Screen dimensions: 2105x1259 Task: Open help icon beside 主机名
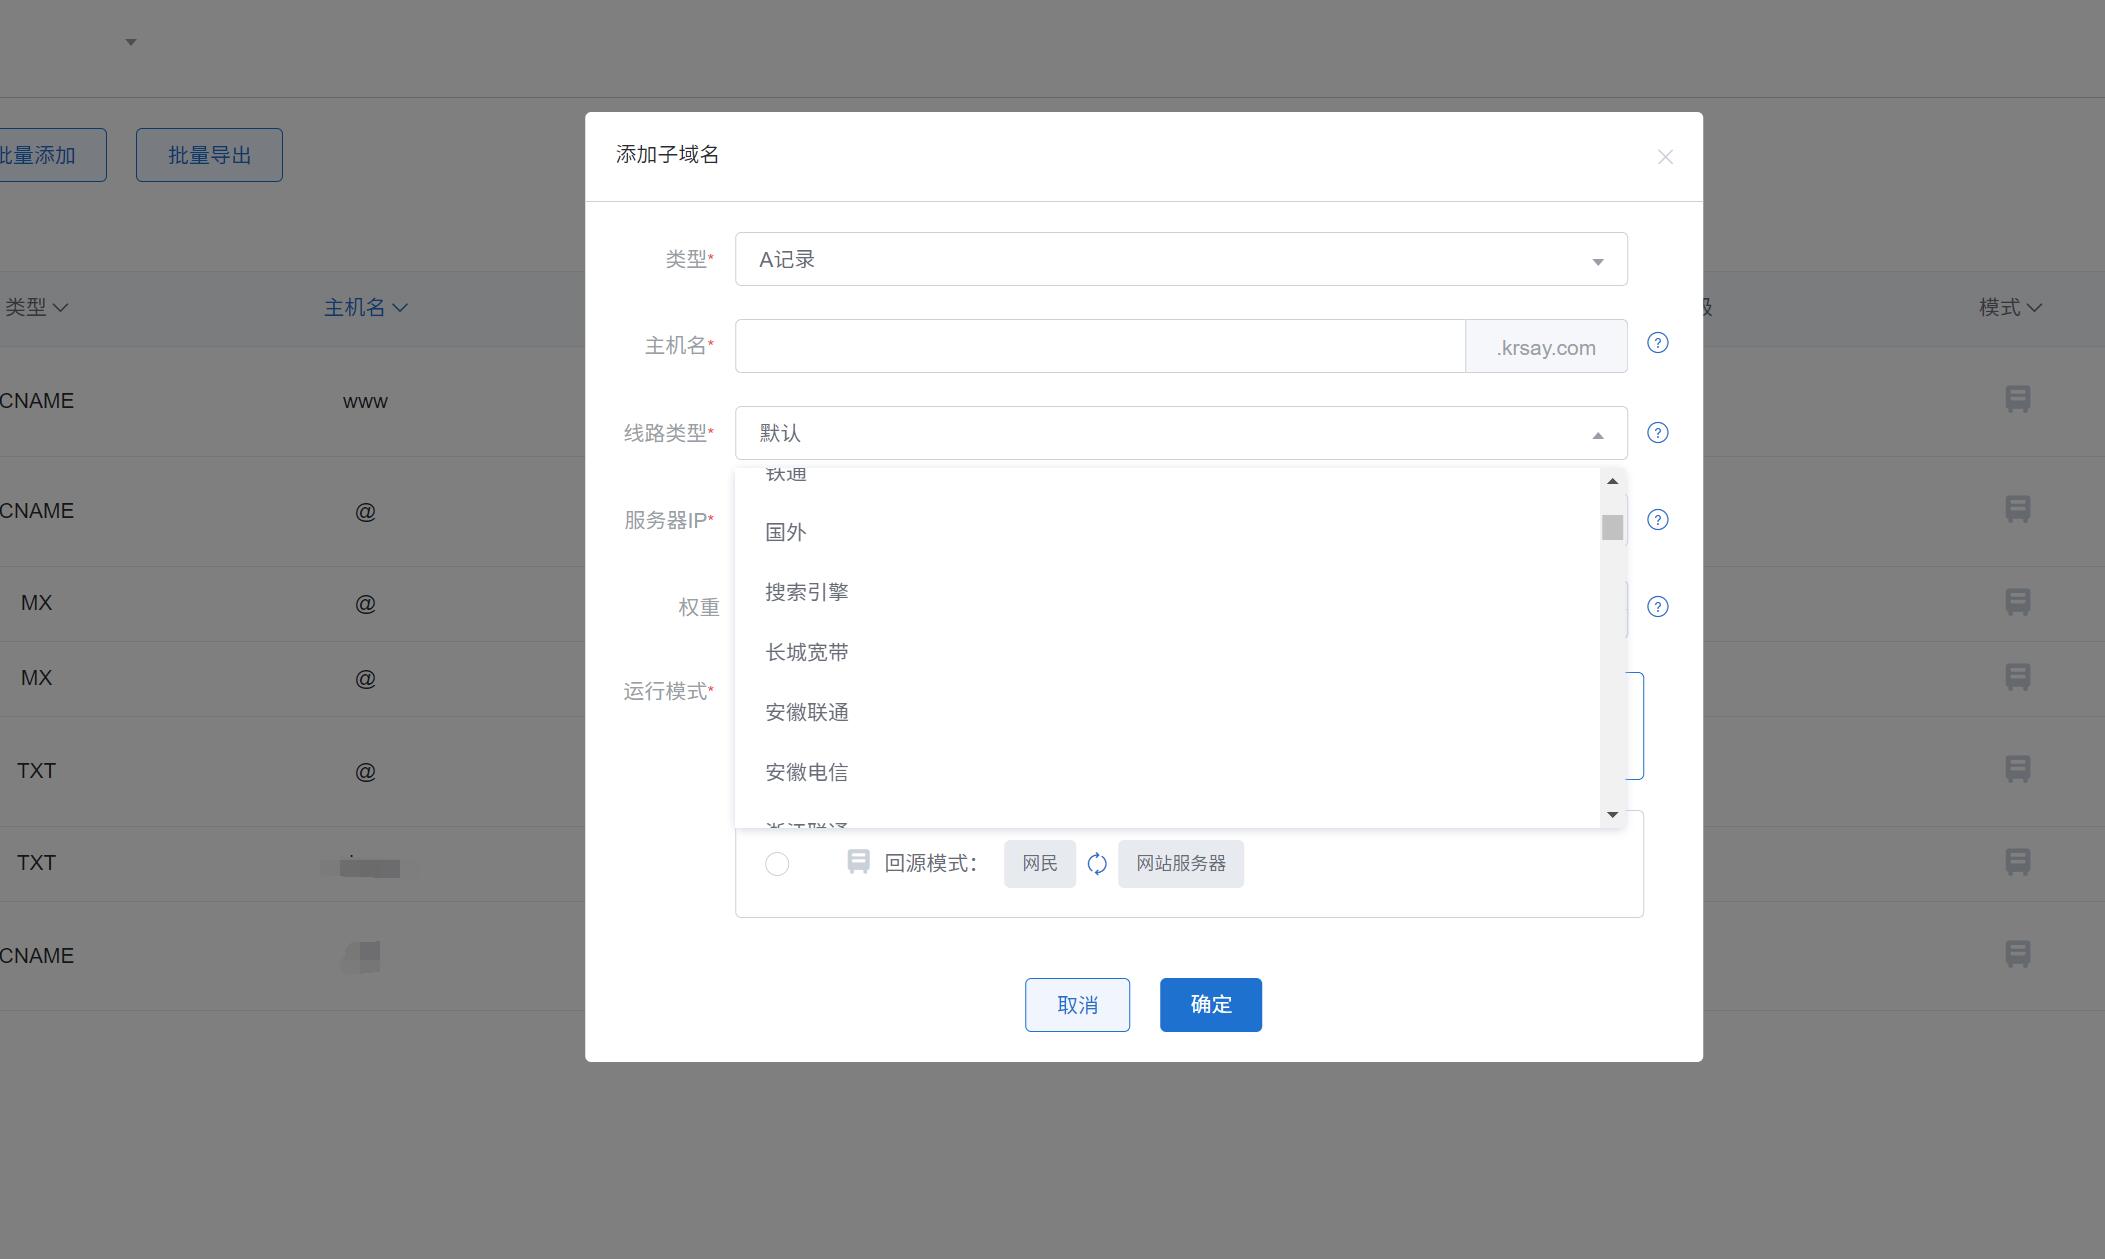[1657, 343]
